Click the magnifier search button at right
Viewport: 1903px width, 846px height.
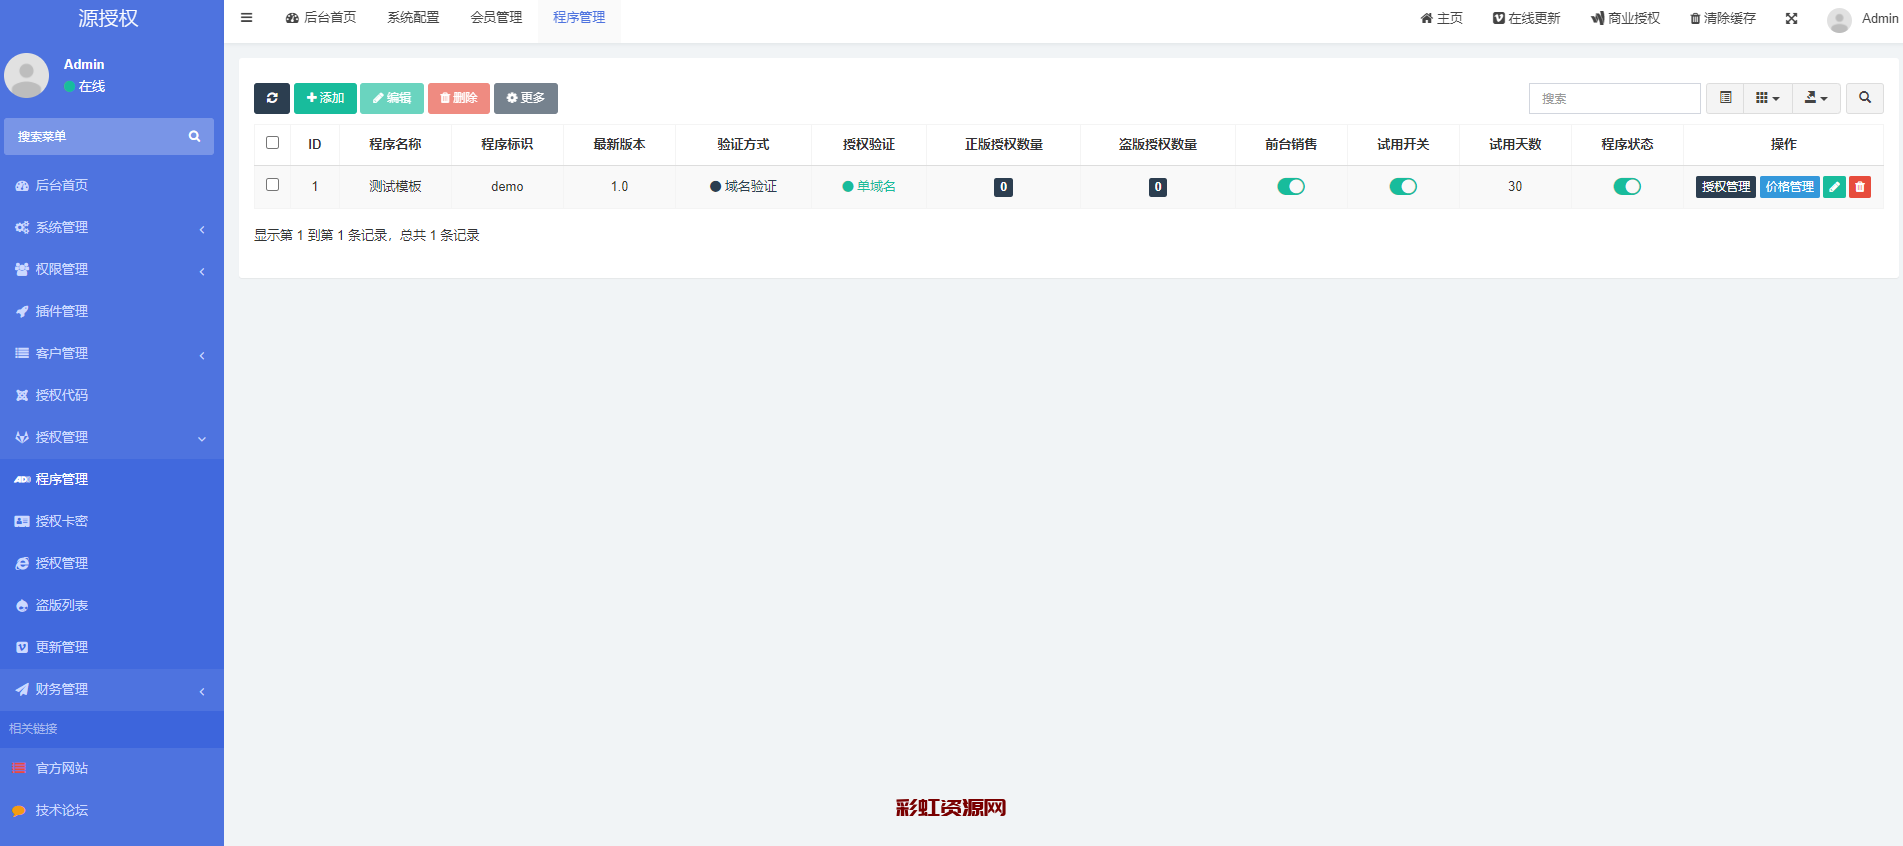[x=1864, y=98]
